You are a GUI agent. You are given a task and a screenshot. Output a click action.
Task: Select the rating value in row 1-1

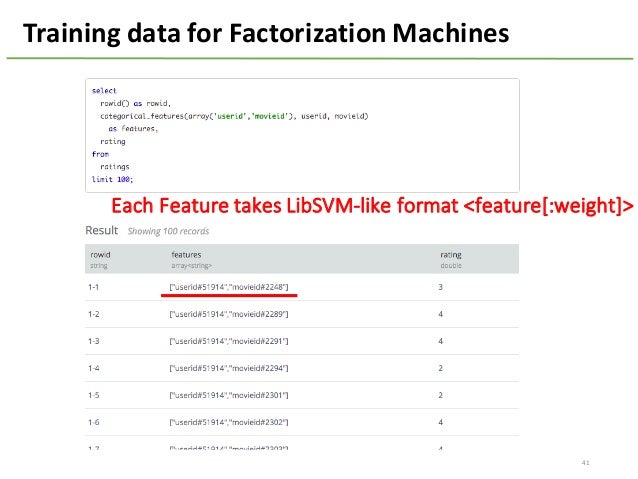click(441, 287)
